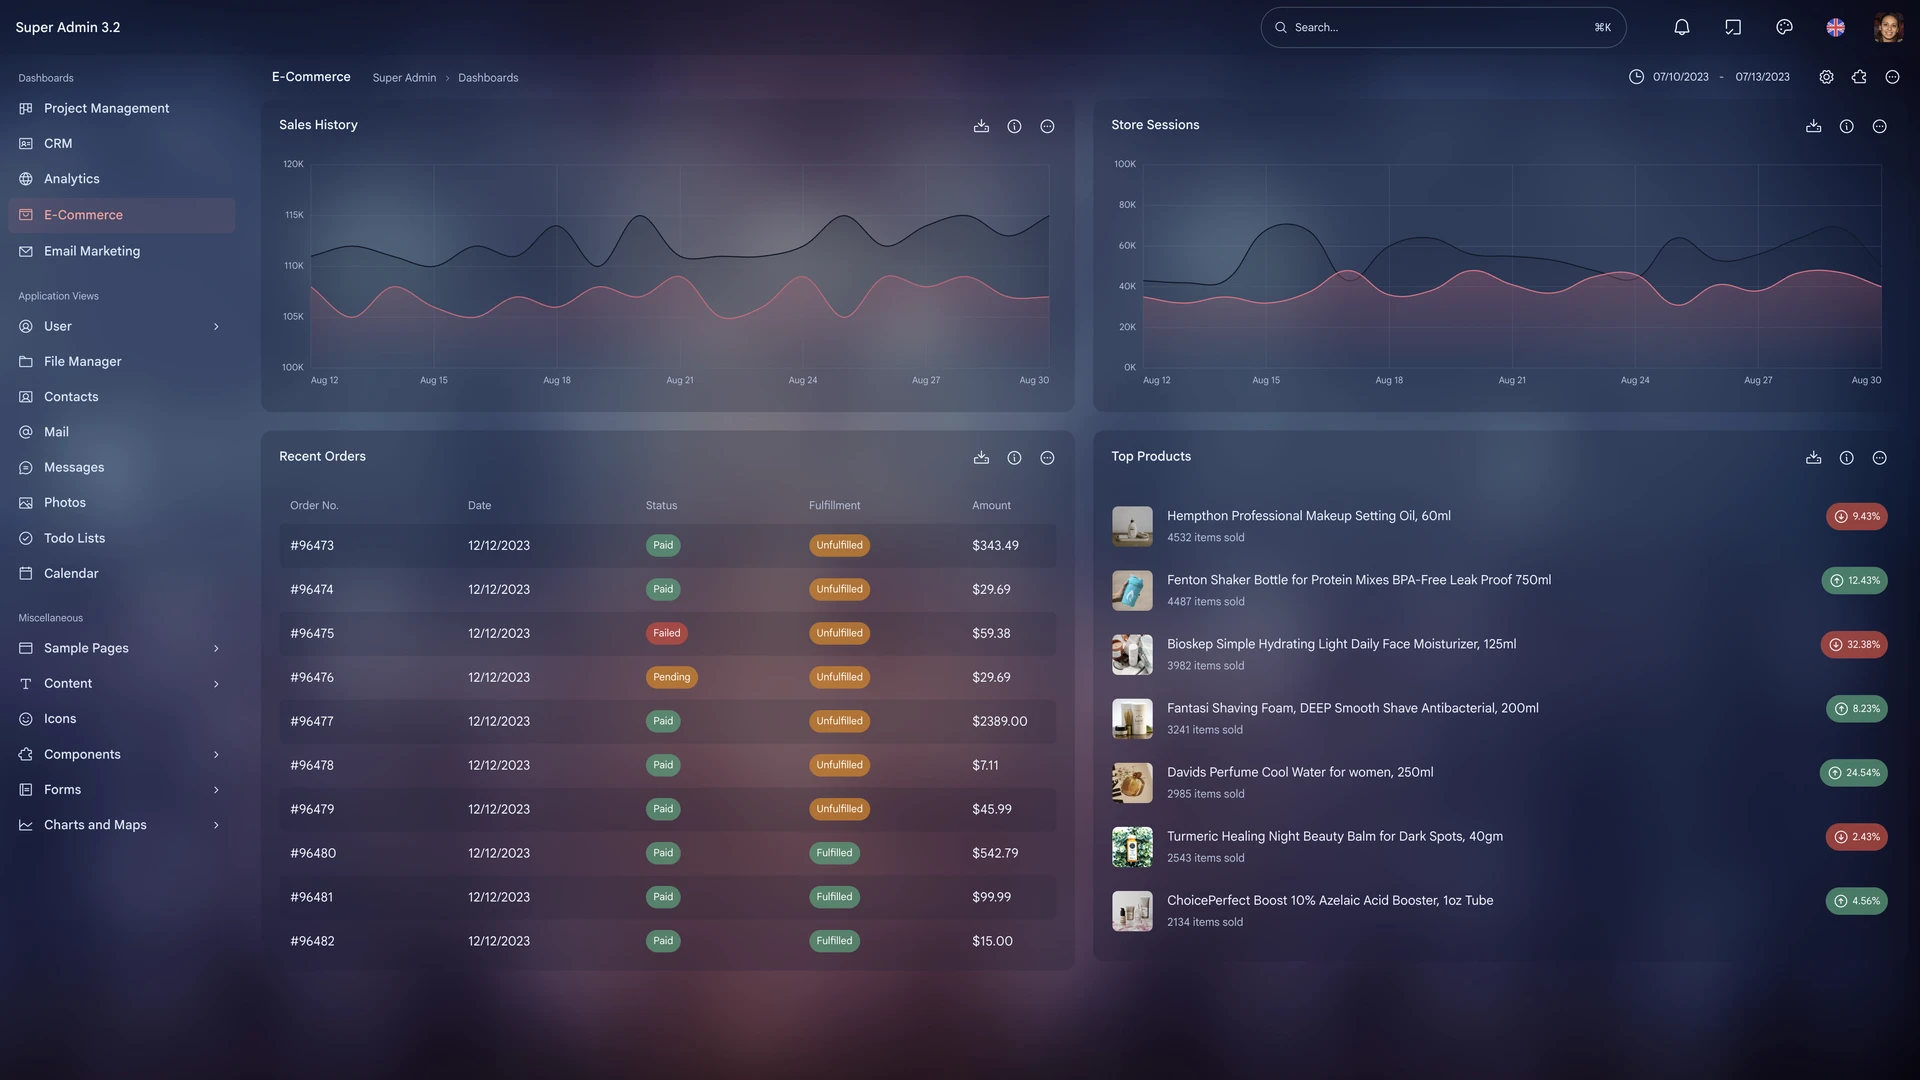The height and width of the screenshot is (1080, 1920).
Task: Download the Top Products list
Action: point(1813,457)
